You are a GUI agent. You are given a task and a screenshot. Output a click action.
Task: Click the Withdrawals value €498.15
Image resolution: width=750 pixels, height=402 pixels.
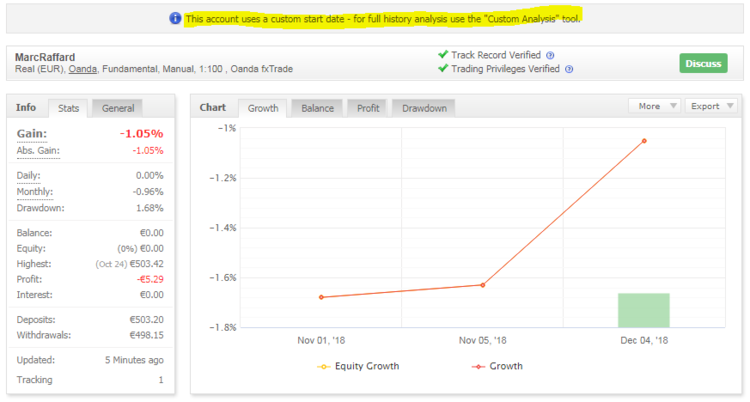point(146,335)
